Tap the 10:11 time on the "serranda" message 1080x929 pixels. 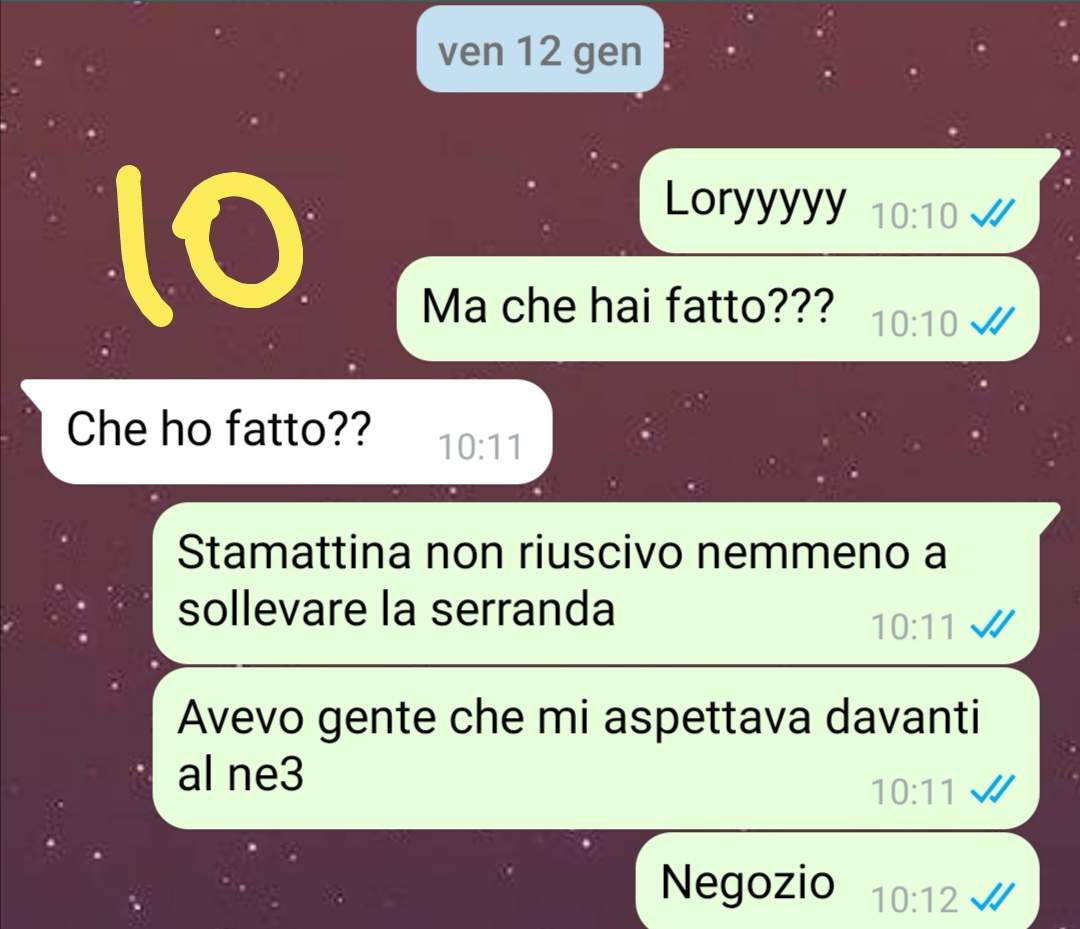(x=914, y=627)
